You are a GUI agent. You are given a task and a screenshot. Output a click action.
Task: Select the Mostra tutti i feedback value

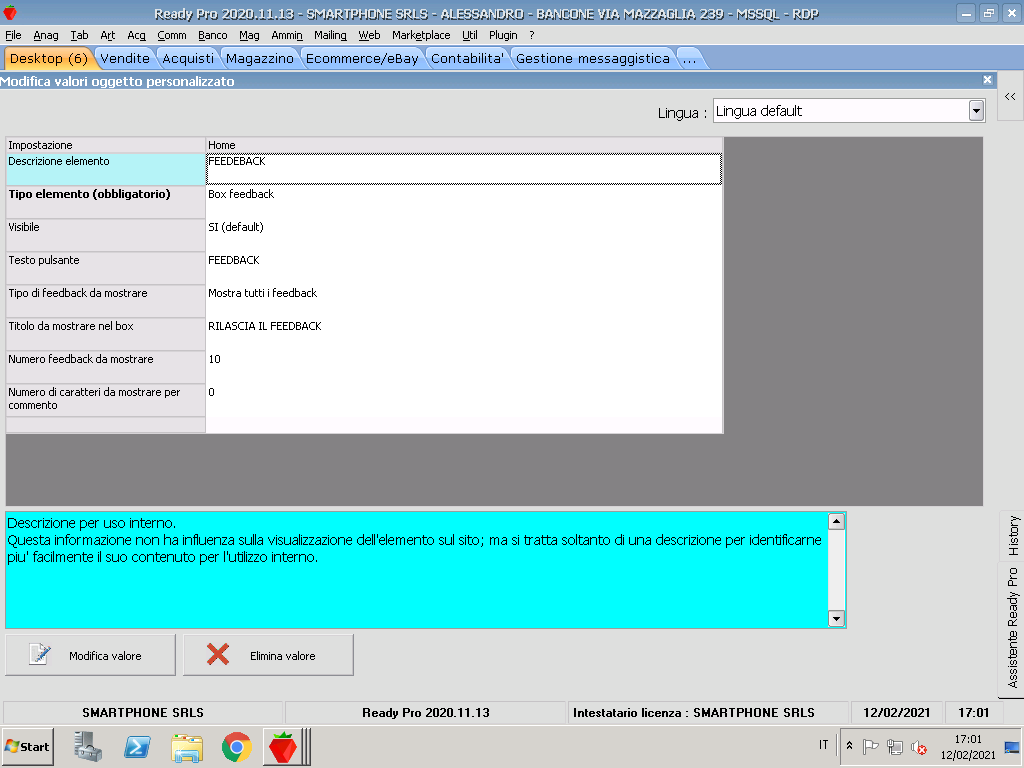point(464,301)
